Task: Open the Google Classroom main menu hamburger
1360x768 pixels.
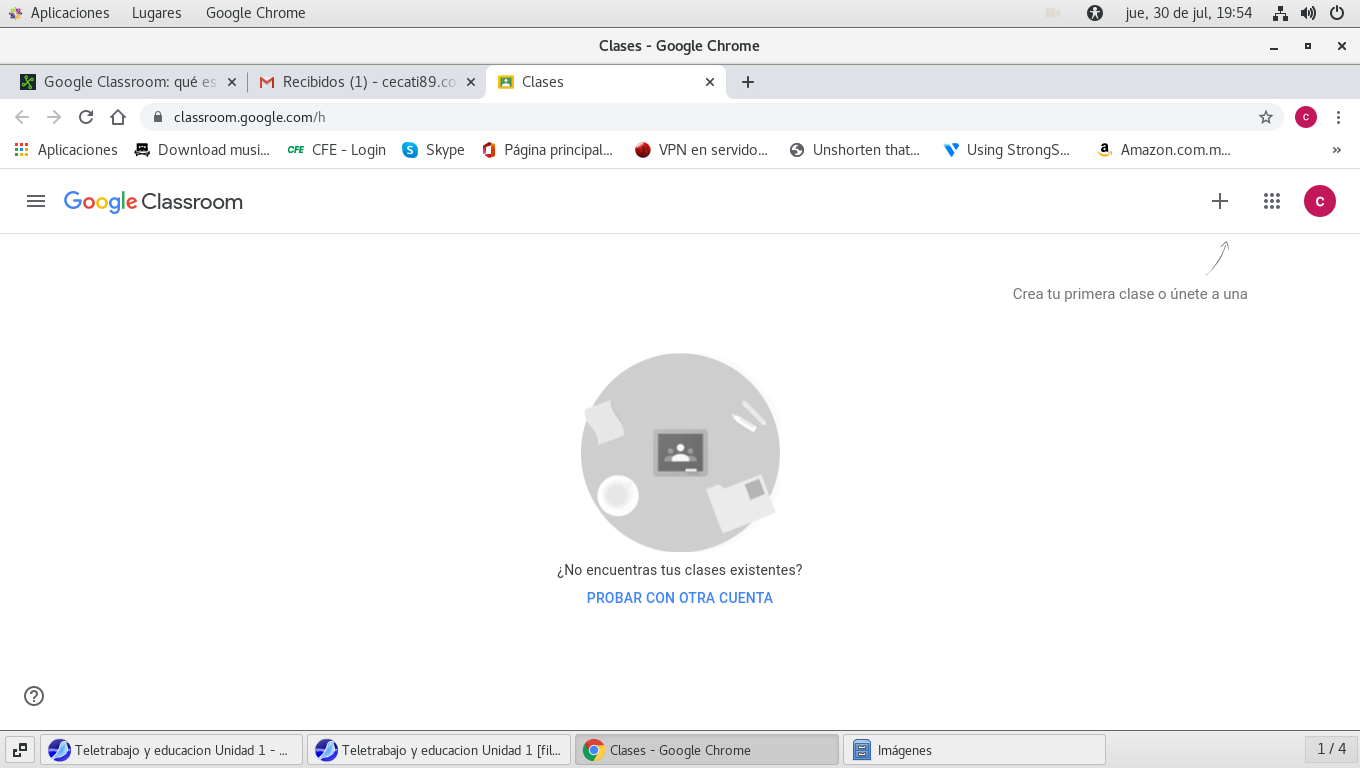Action: [36, 201]
